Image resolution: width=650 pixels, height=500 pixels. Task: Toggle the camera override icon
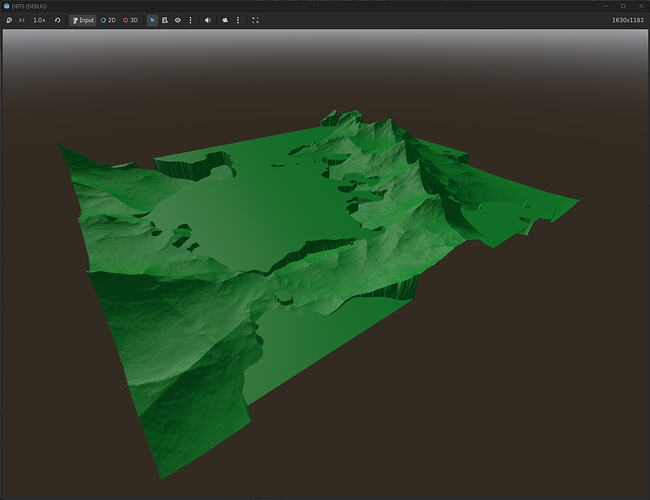click(225, 20)
